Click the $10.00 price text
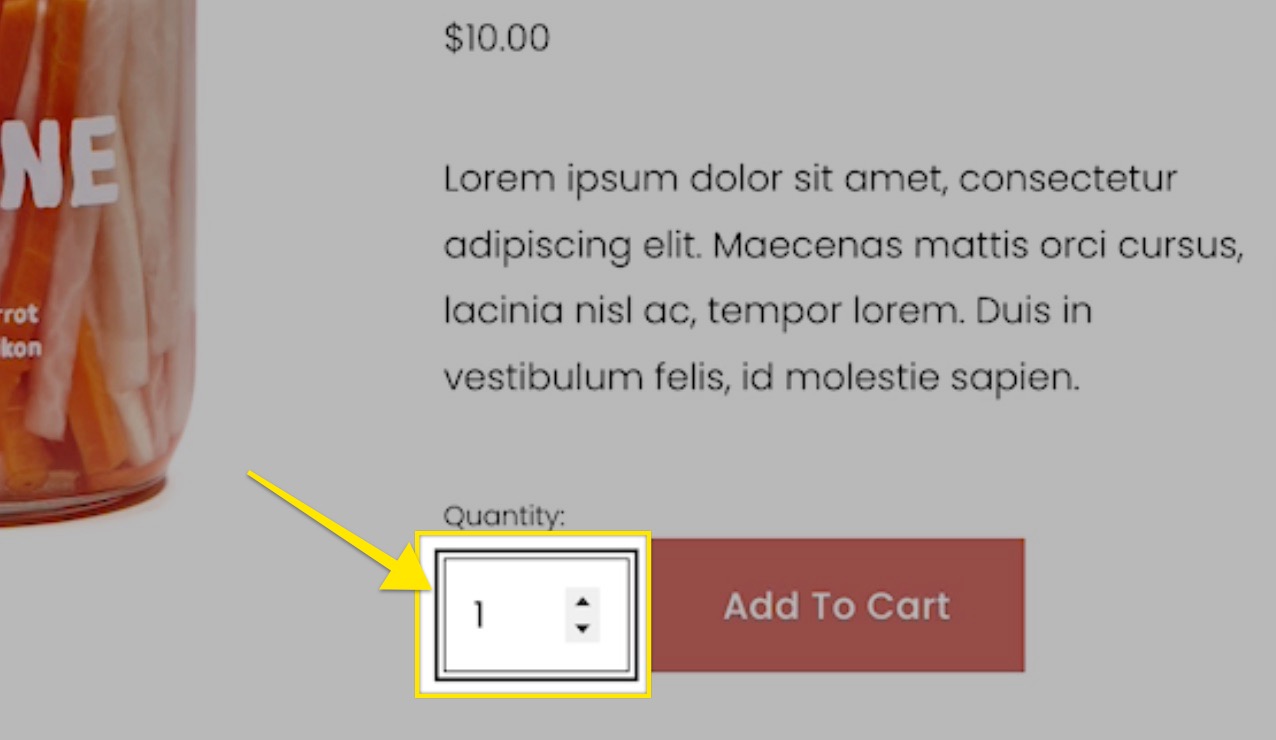Image resolution: width=1276 pixels, height=740 pixels. click(x=496, y=38)
